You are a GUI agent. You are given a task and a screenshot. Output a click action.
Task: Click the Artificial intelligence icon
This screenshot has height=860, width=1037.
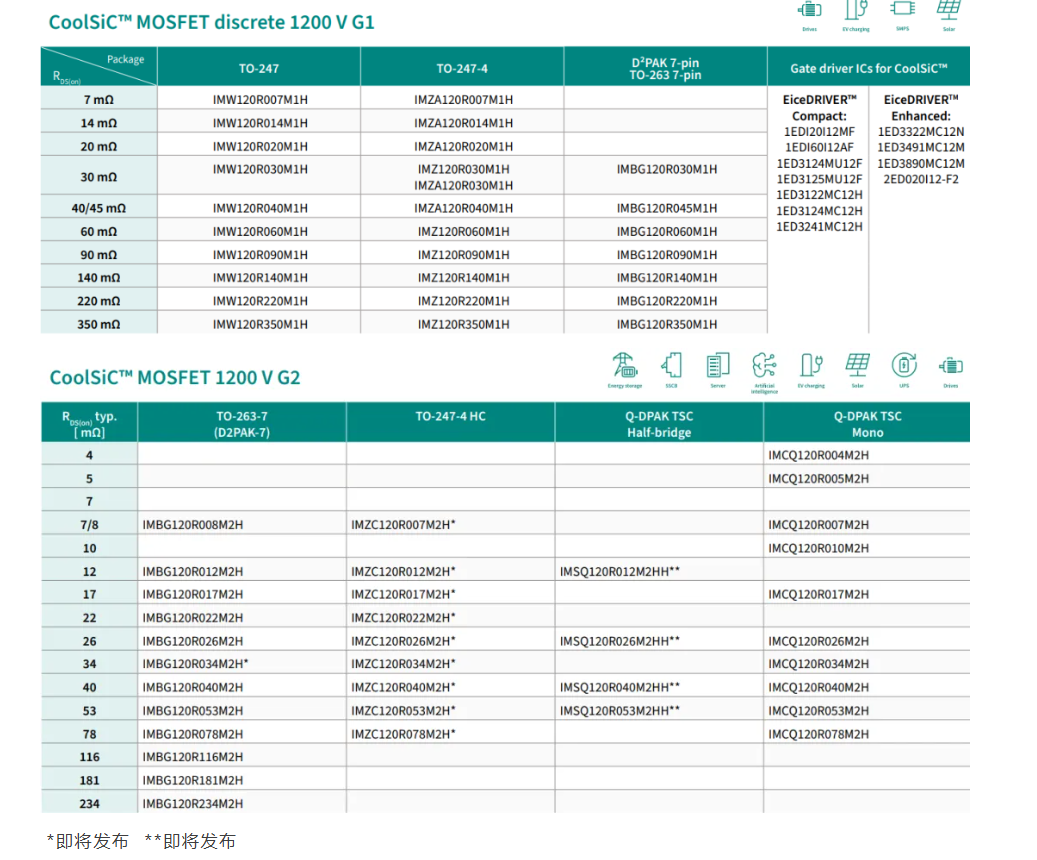(x=764, y=366)
